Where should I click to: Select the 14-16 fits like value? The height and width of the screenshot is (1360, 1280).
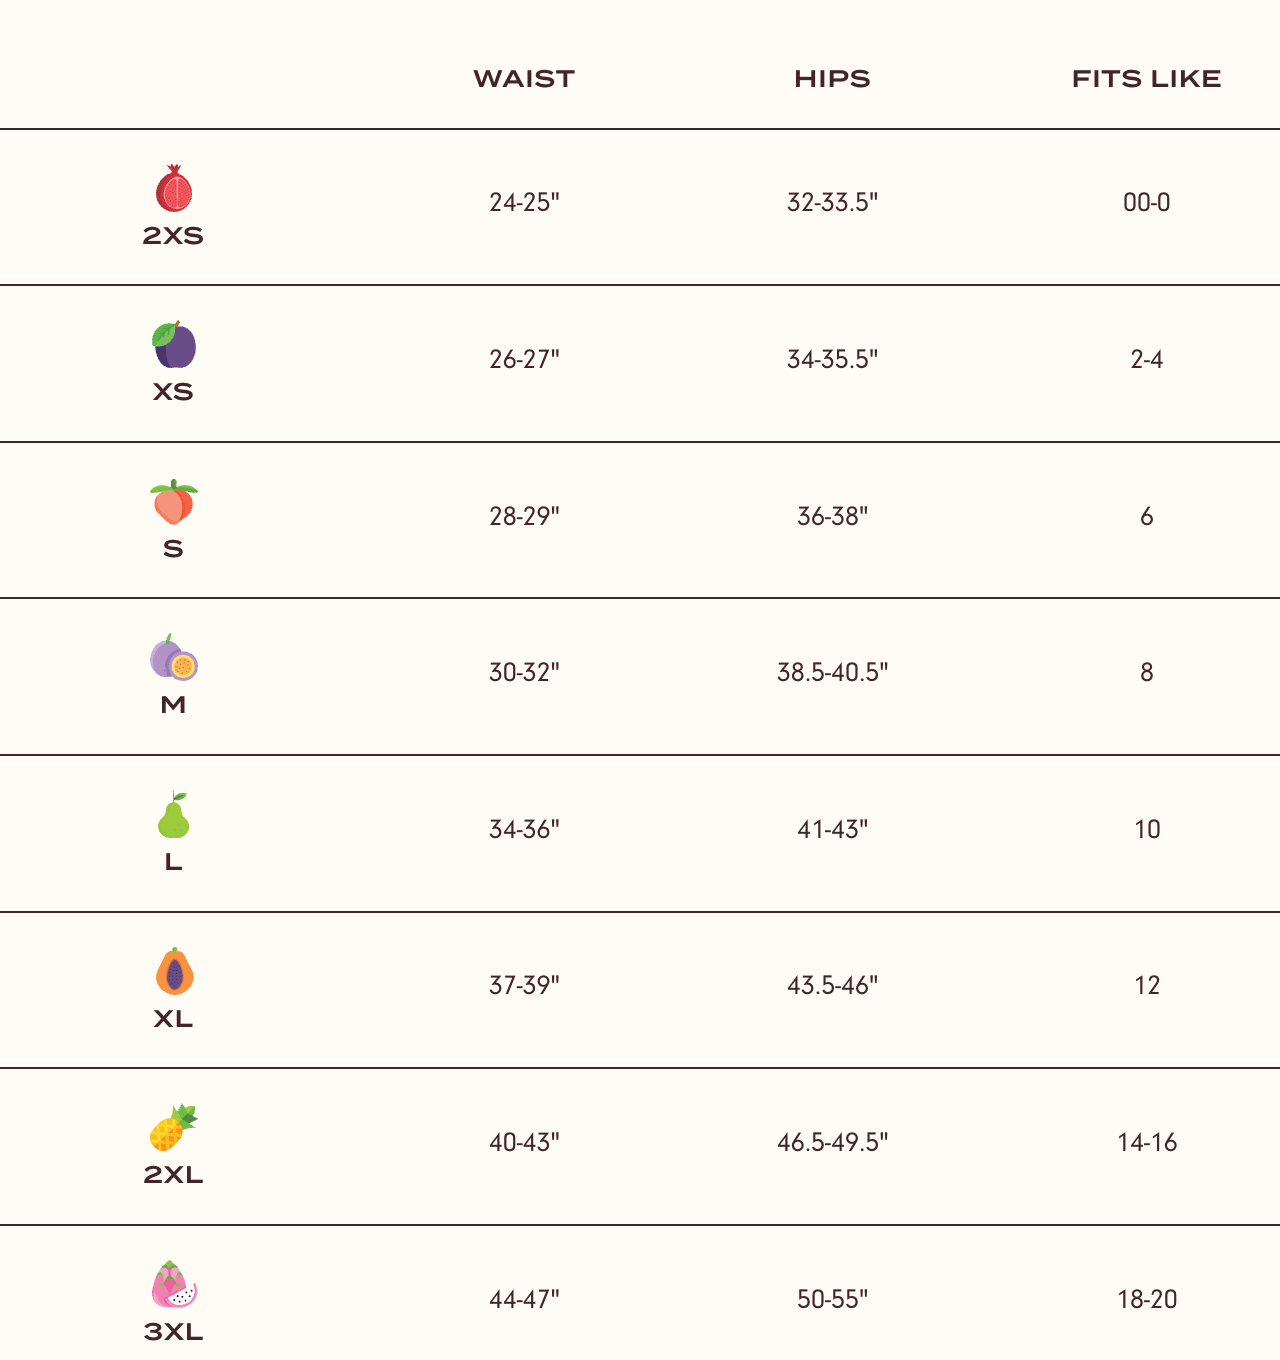click(1147, 1142)
